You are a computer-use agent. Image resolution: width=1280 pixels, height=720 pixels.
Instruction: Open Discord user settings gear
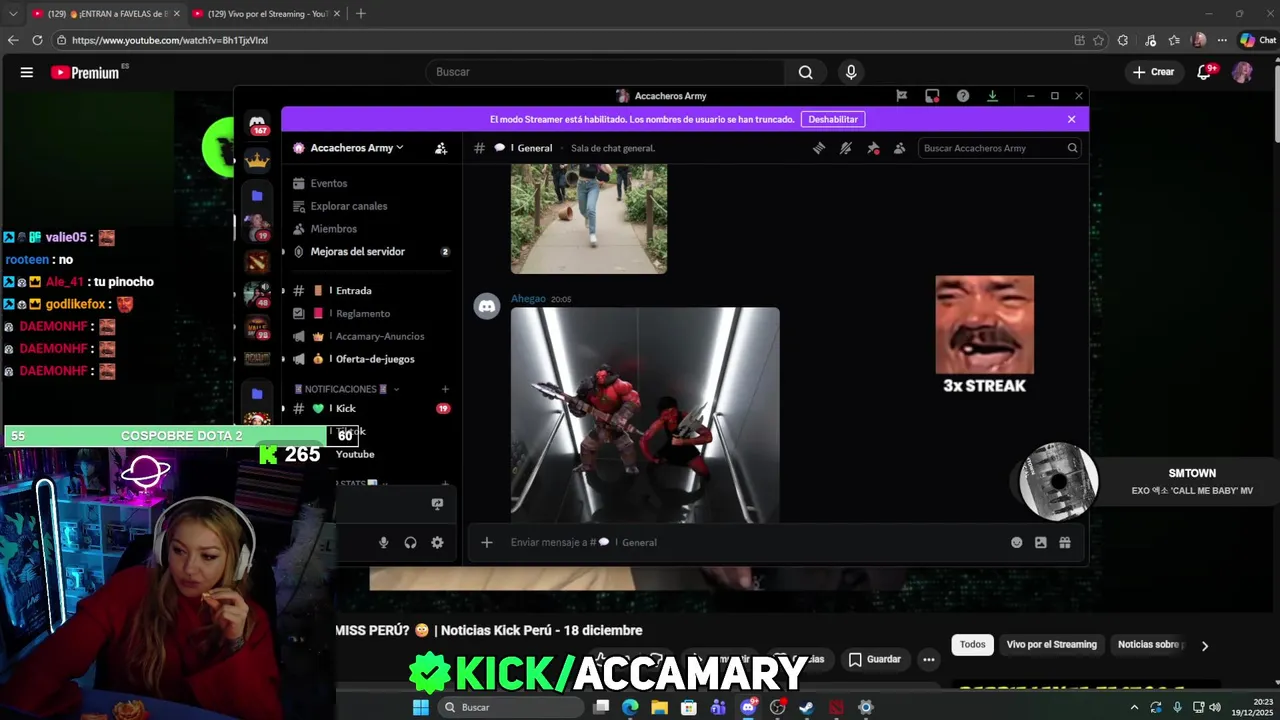[437, 542]
